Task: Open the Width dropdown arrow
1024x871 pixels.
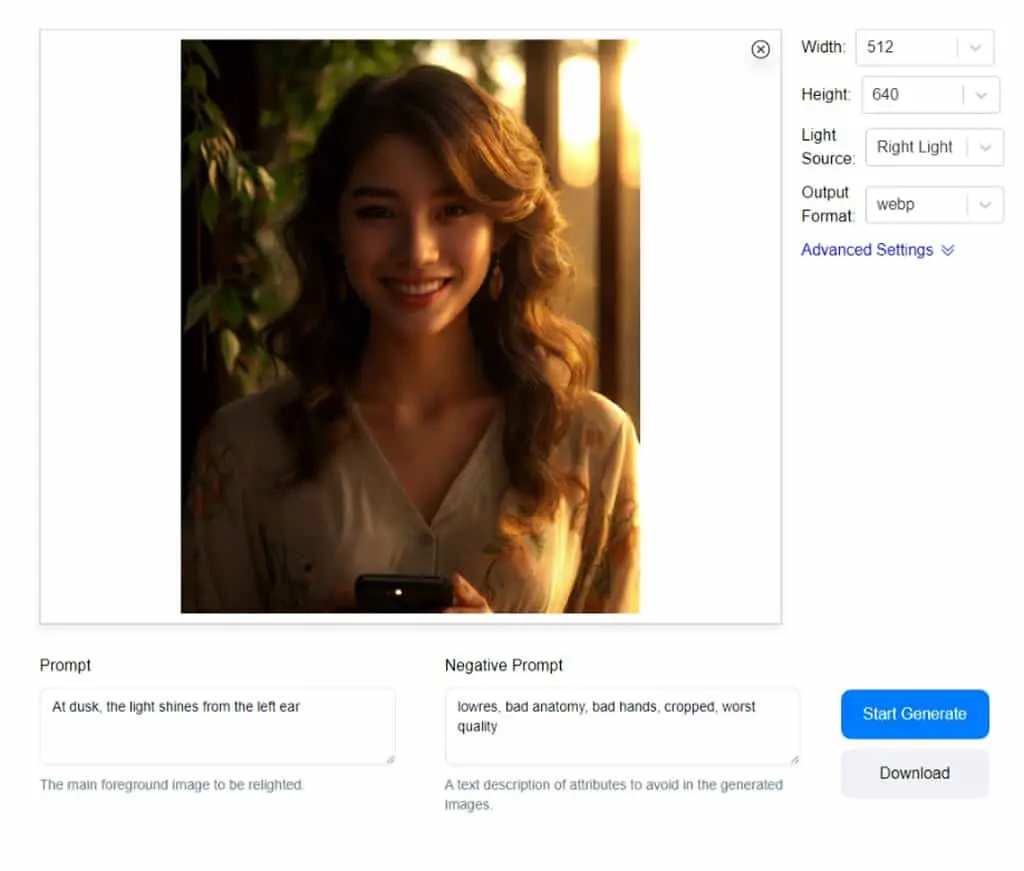Action: click(975, 48)
